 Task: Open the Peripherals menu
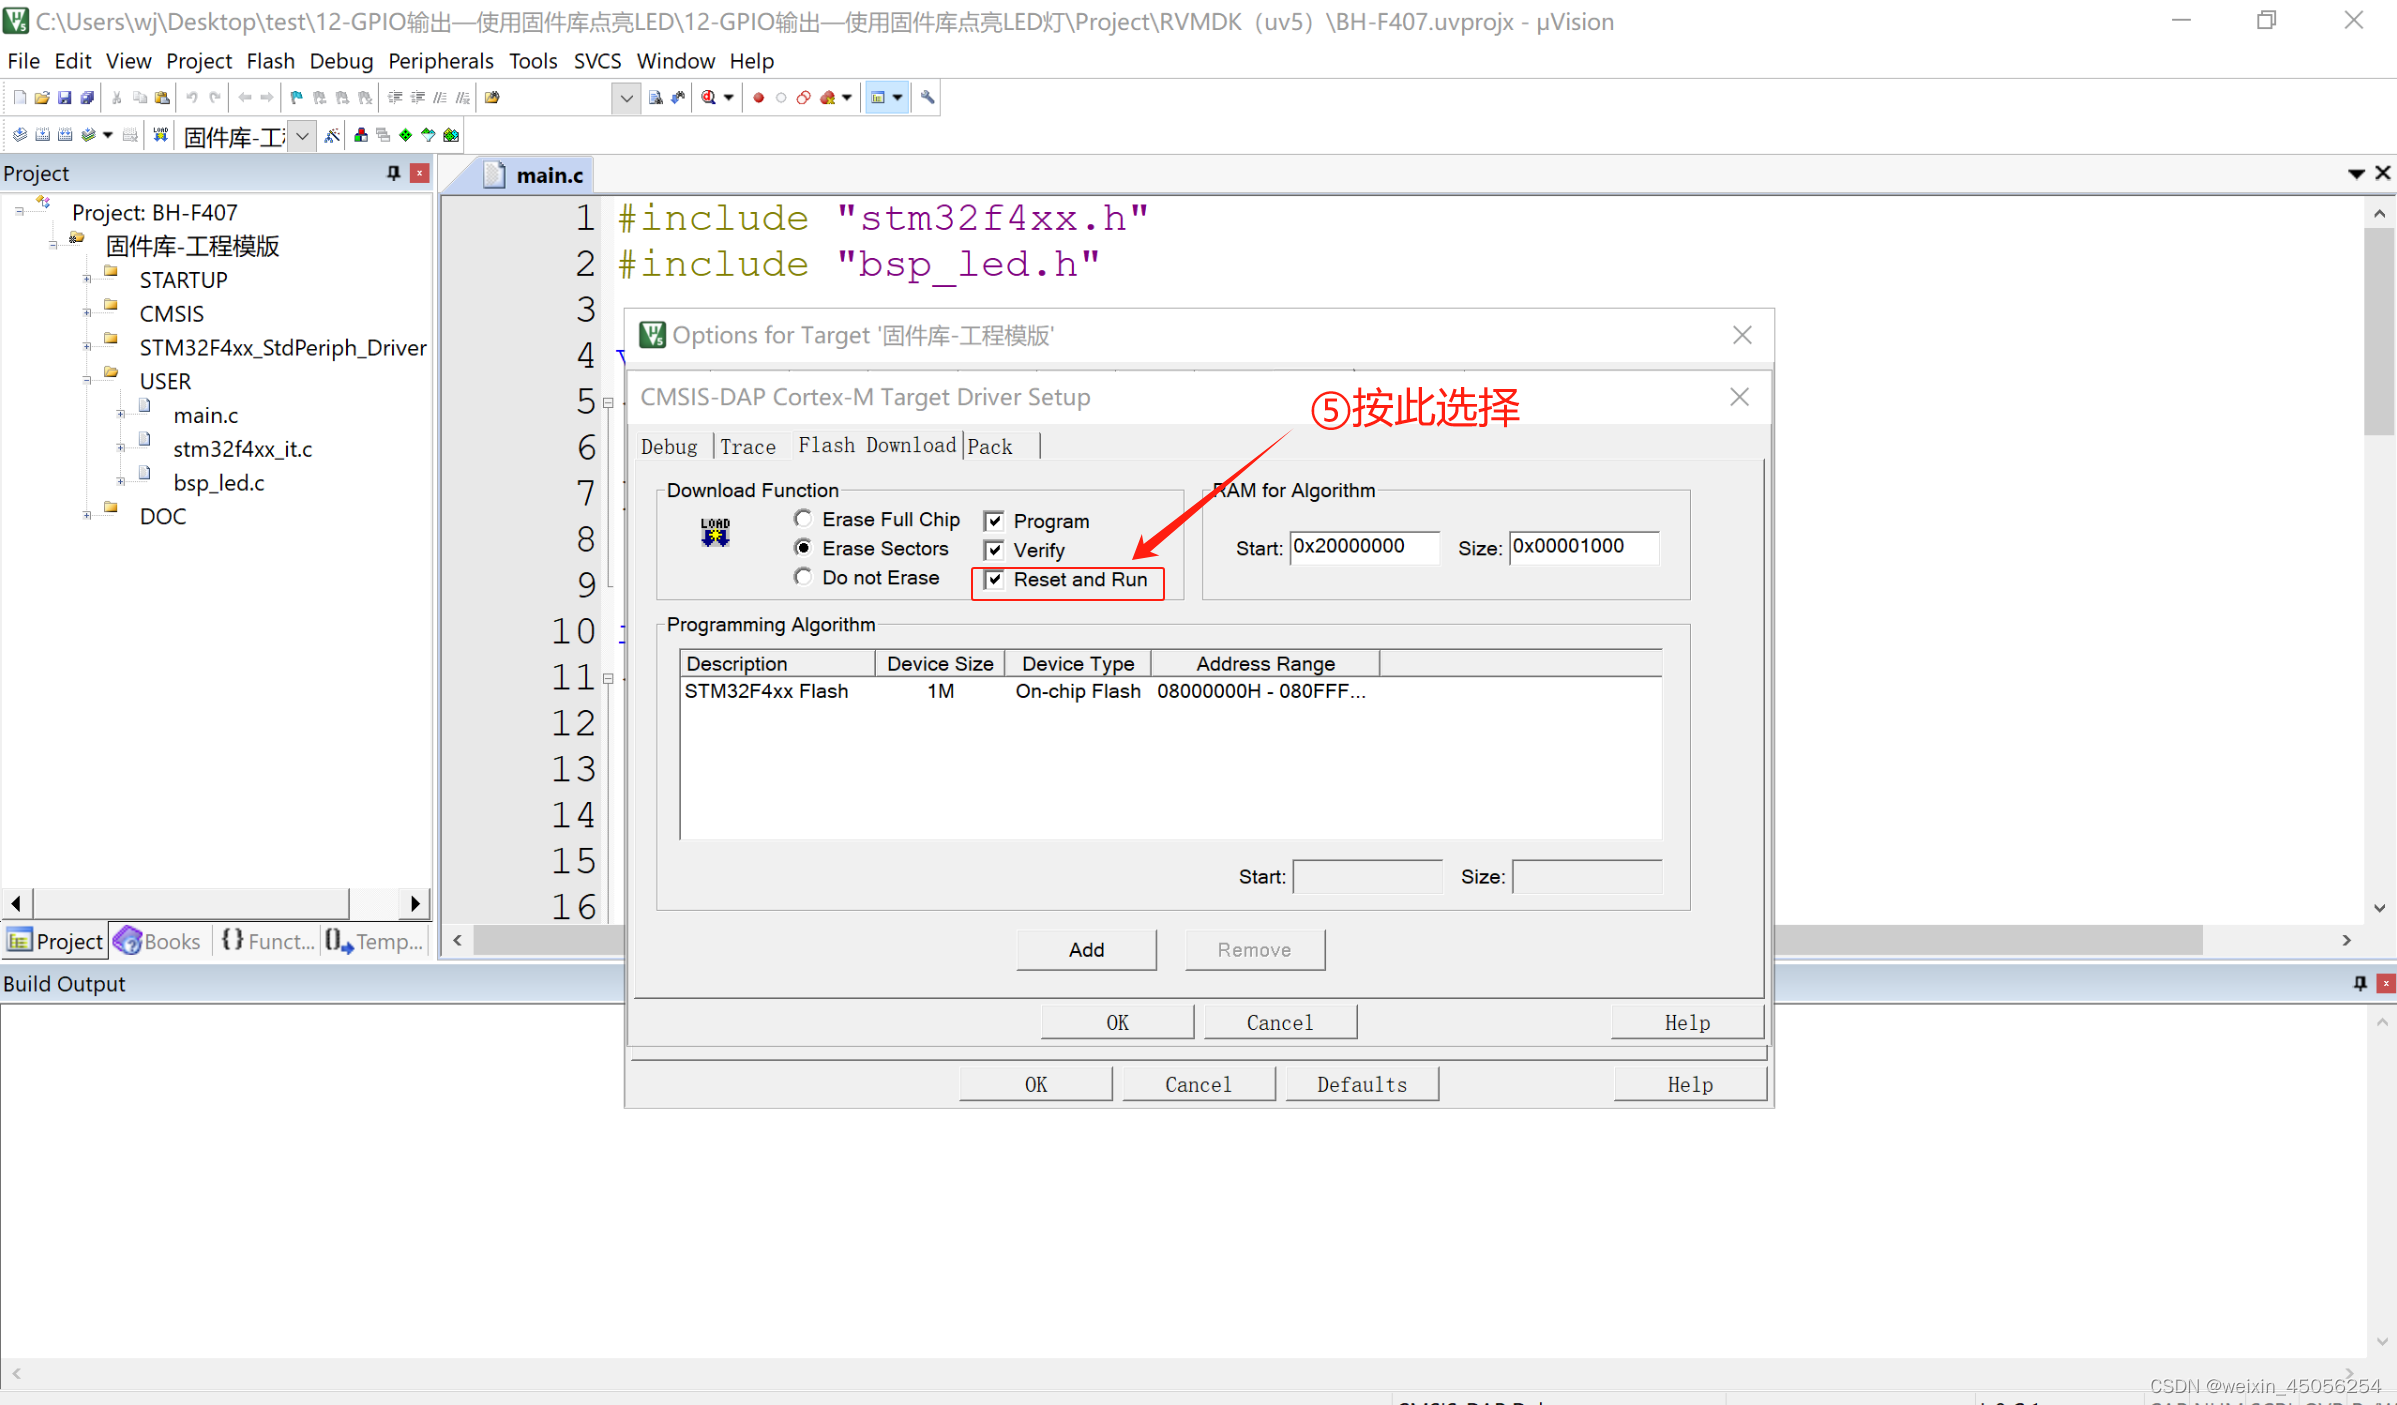coord(441,61)
